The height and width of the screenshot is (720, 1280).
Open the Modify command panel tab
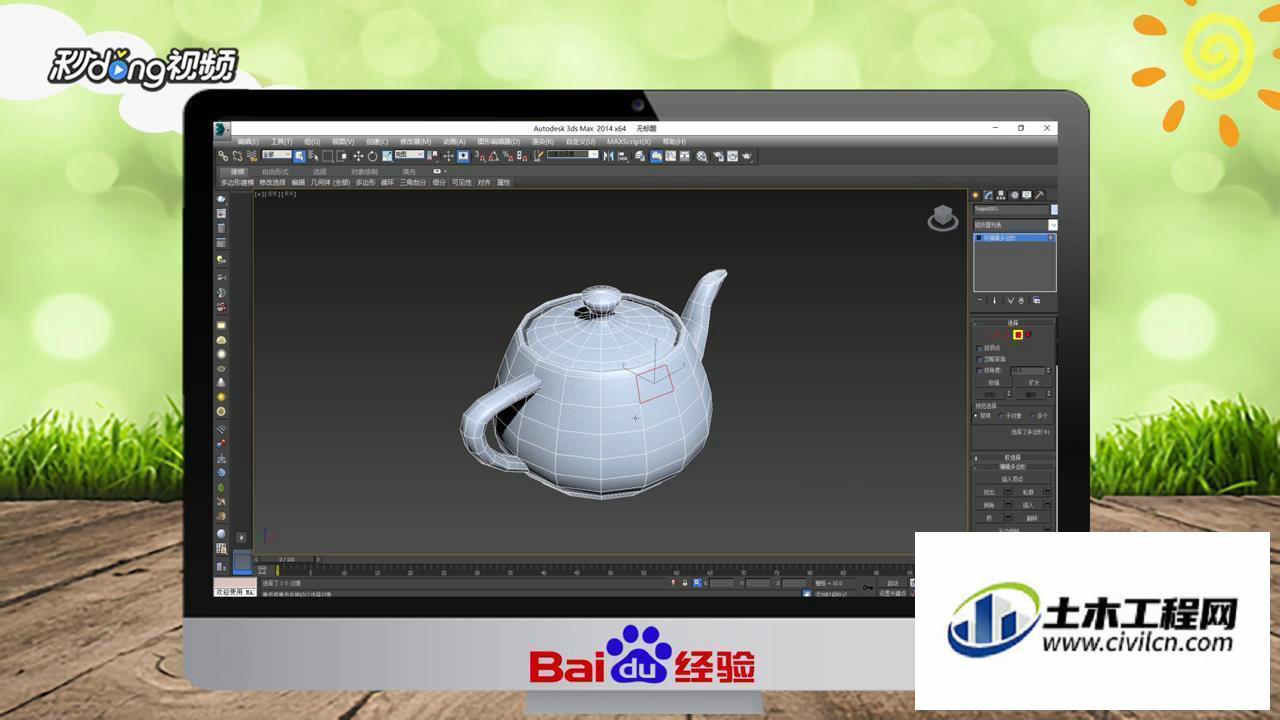pyautogui.click(x=988, y=195)
